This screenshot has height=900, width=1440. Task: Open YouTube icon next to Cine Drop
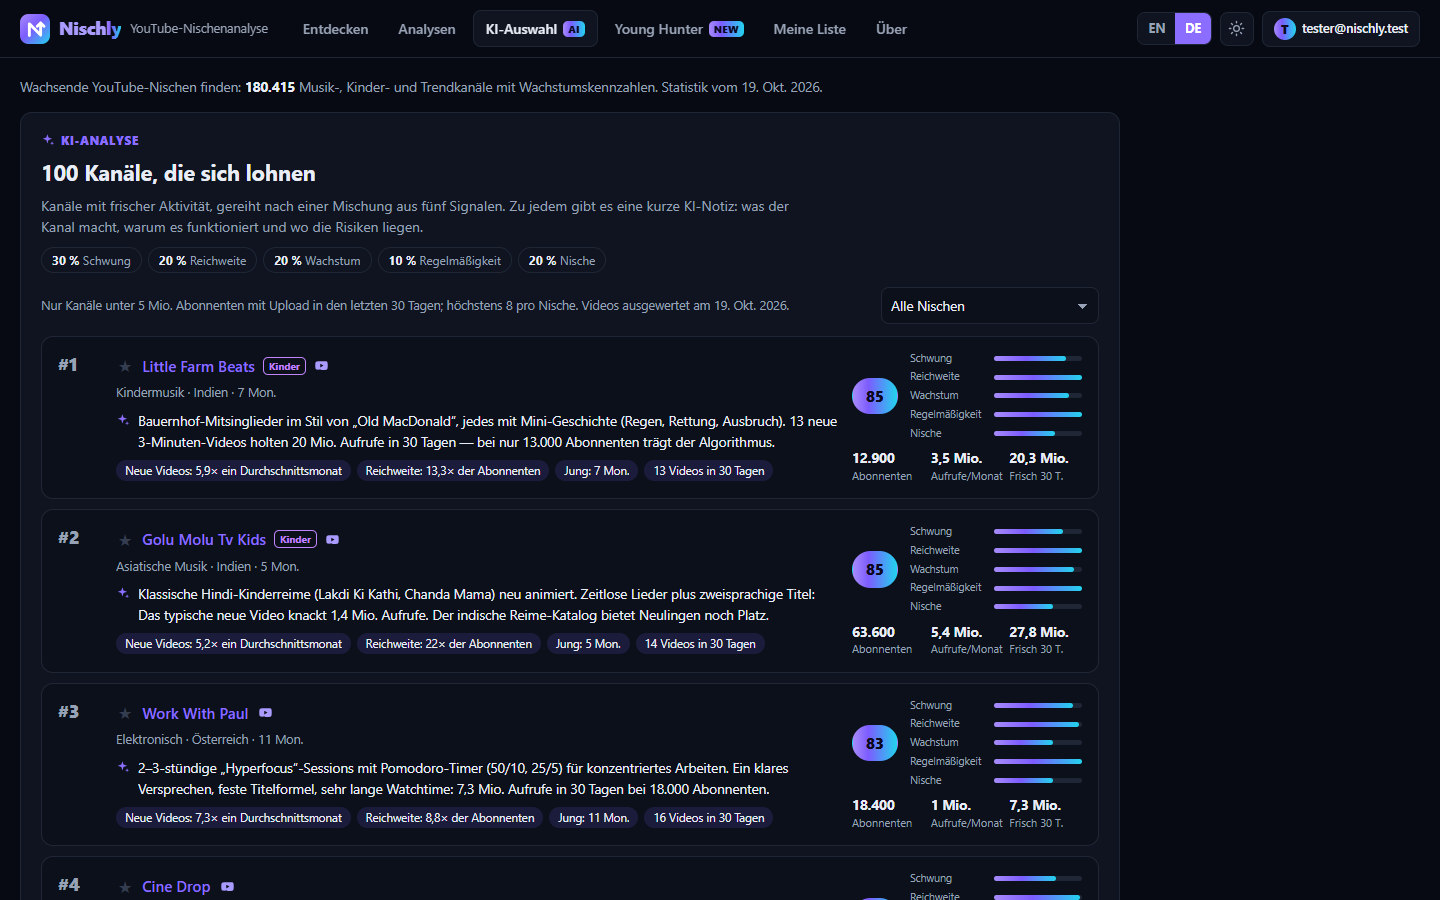click(228, 886)
